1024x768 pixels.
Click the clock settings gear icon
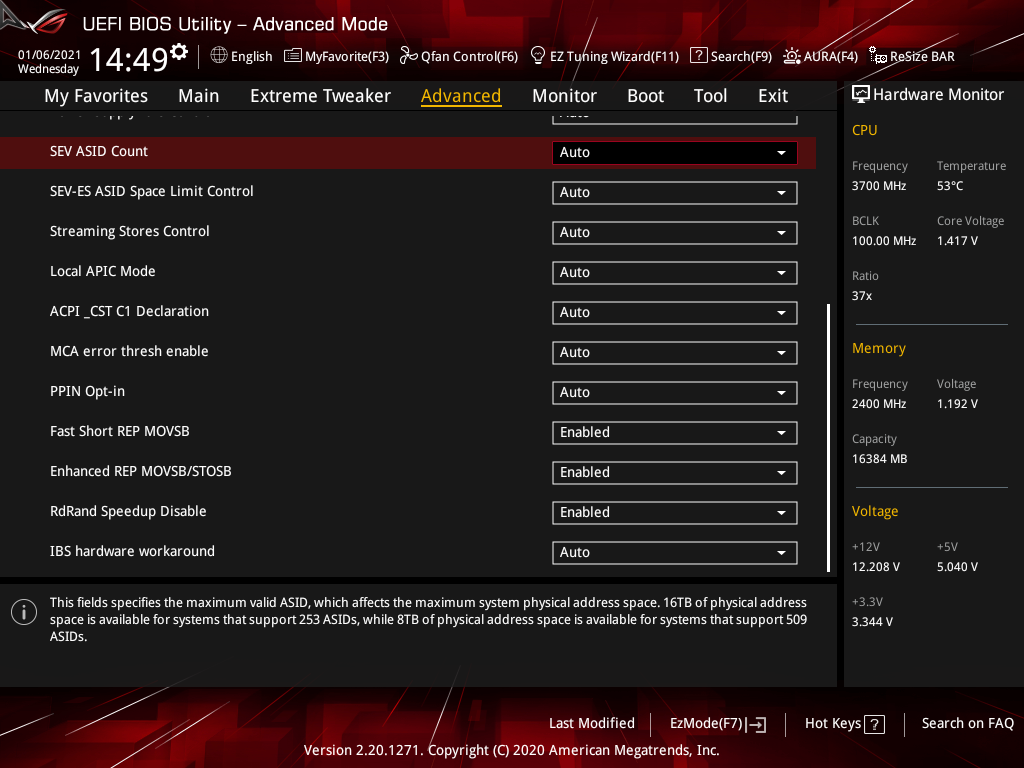click(x=179, y=51)
